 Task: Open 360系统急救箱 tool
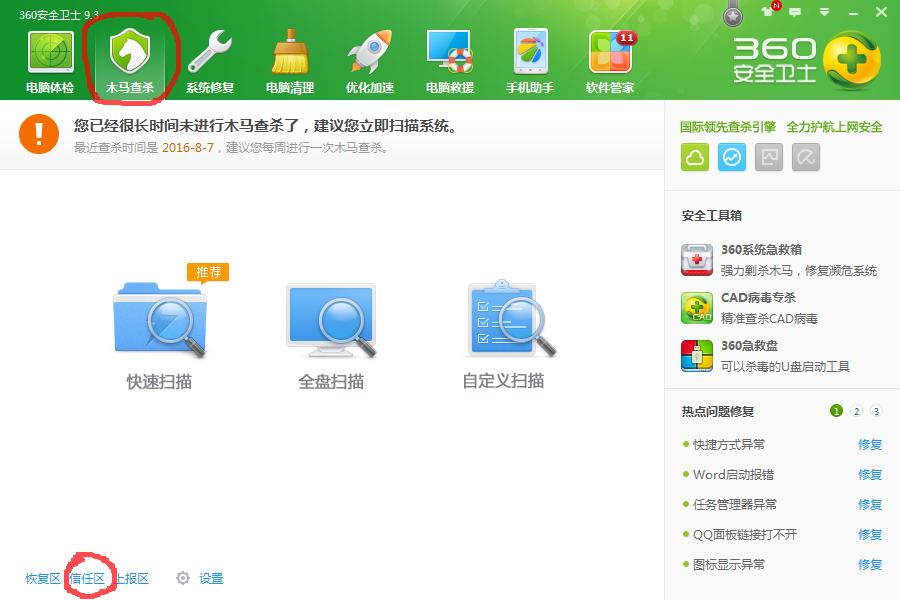[x=760, y=250]
